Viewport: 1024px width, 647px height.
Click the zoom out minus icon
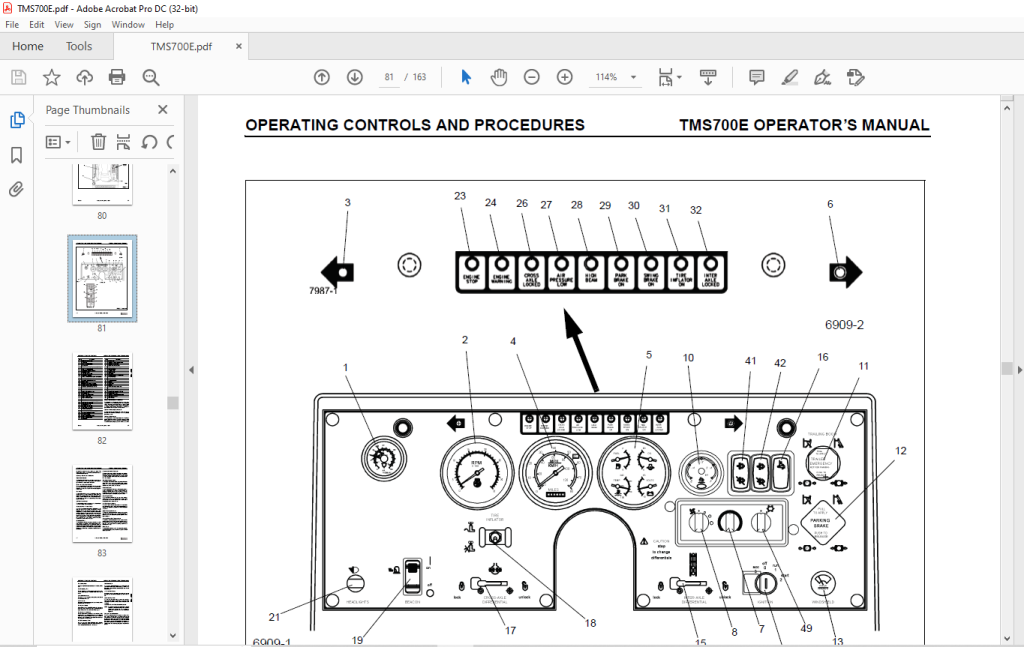[x=532, y=78]
